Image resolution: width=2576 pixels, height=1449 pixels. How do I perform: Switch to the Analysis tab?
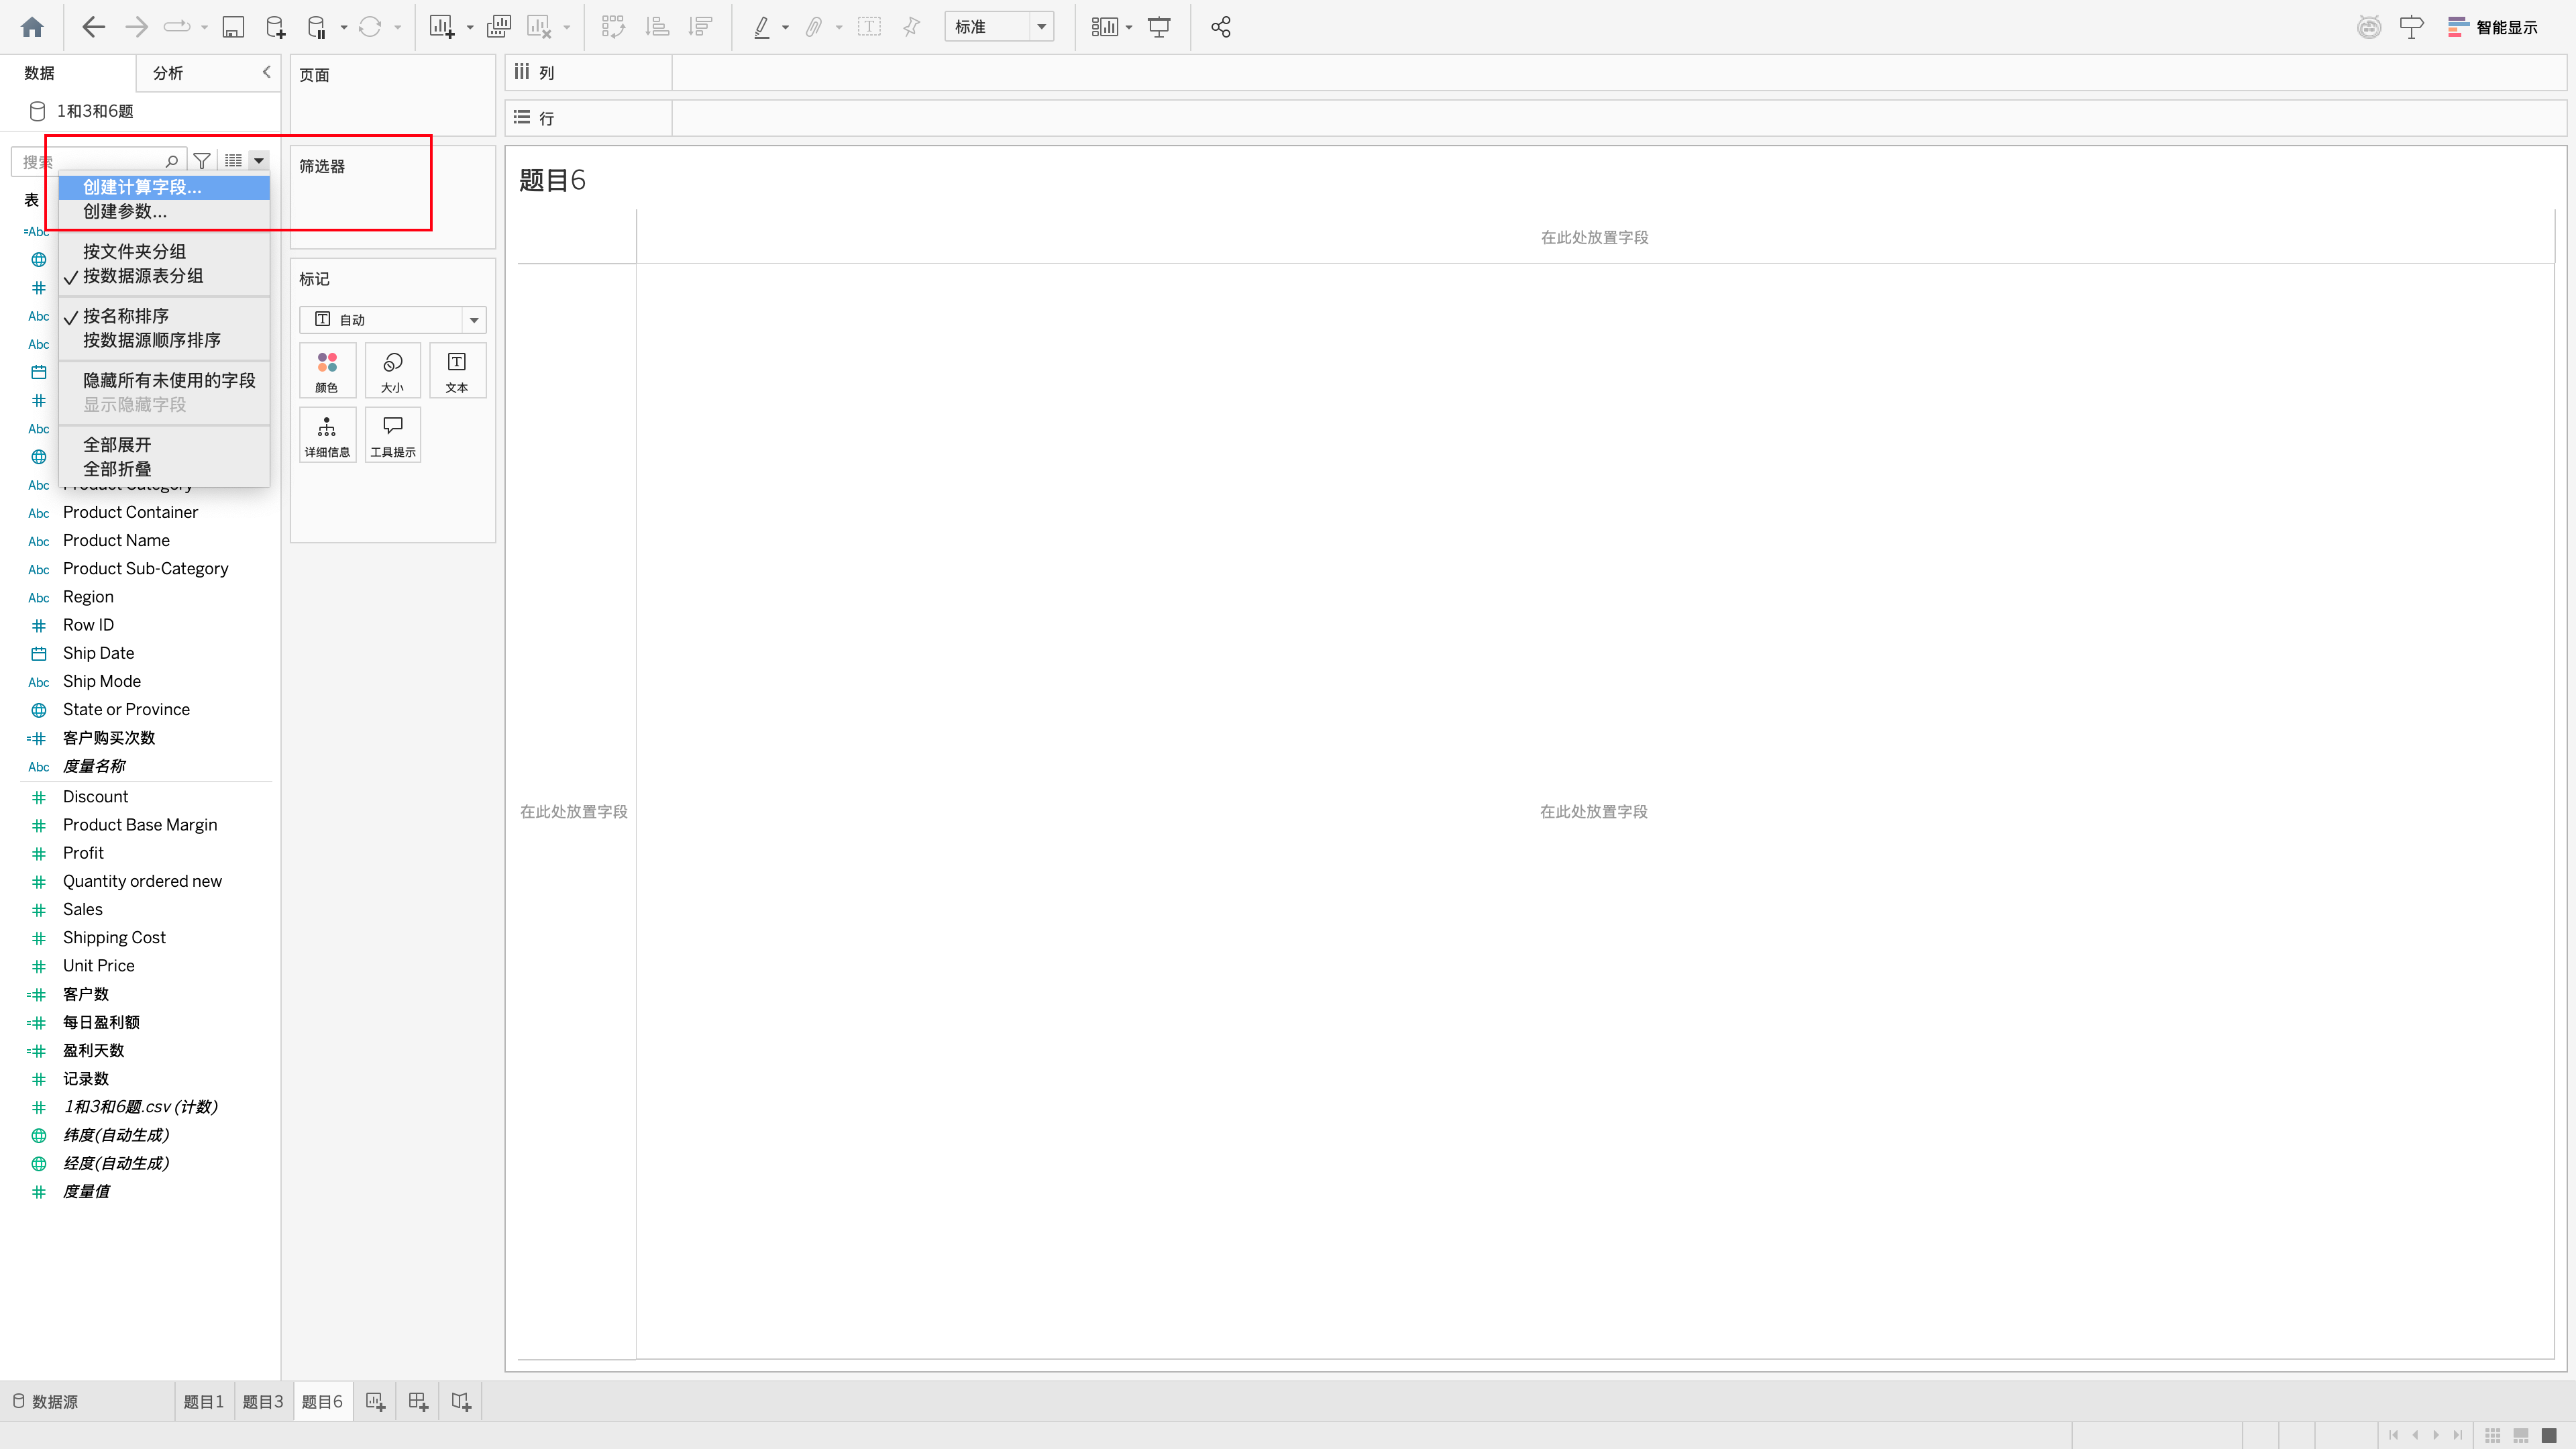pyautogui.click(x=168, y=73)
